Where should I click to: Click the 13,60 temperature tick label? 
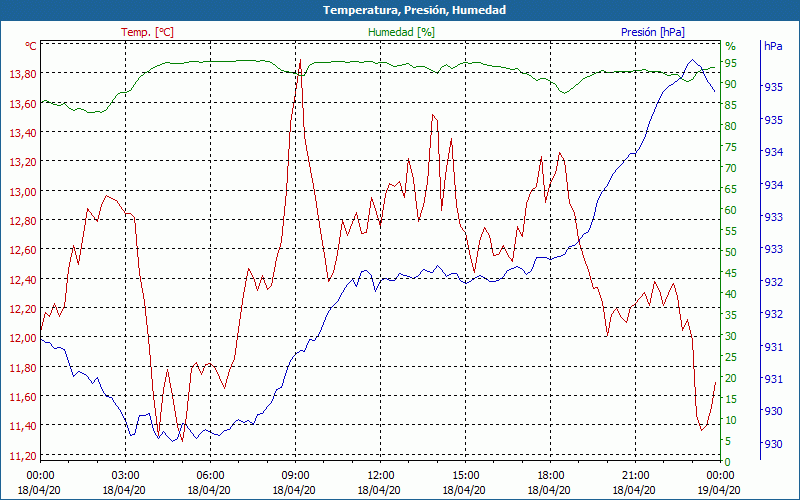23,104
